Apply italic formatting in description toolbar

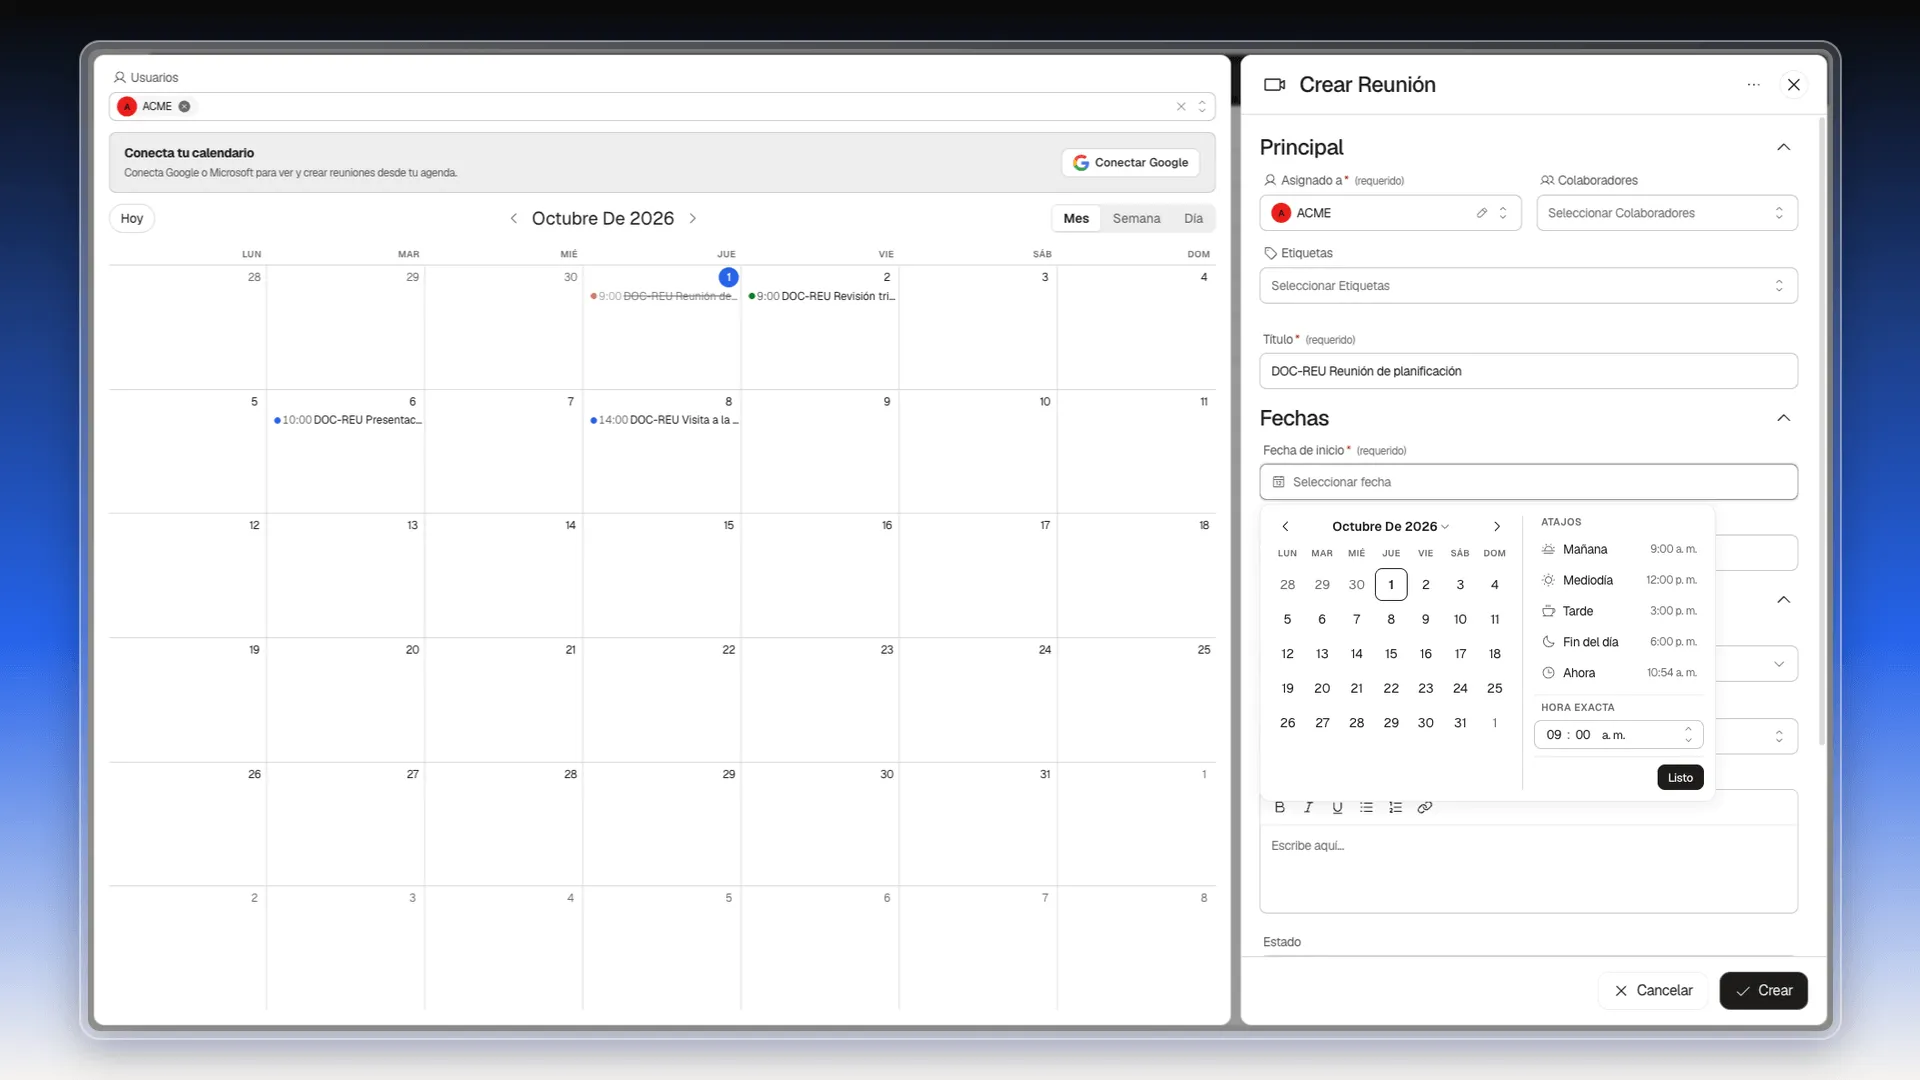1308,807
